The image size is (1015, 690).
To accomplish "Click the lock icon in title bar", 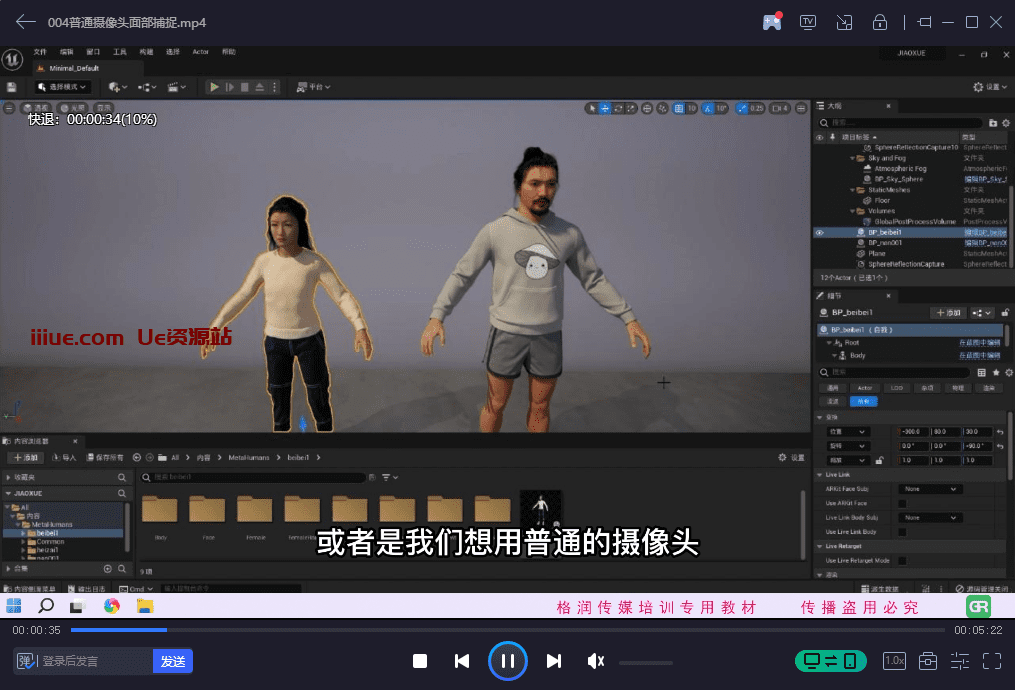I will pos(880,22).
